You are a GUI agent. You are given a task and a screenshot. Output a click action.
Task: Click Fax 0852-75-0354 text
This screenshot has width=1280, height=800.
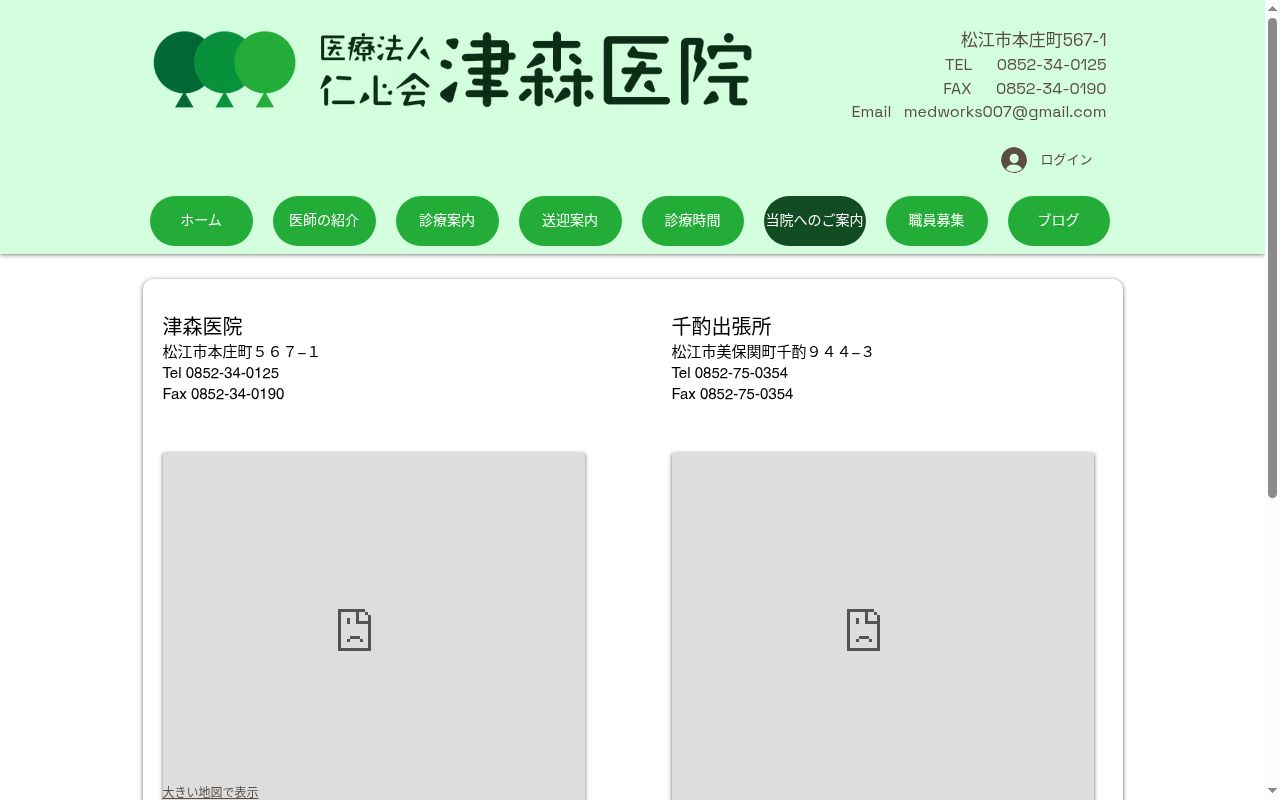pyautogui.click(x=732, y=394)
